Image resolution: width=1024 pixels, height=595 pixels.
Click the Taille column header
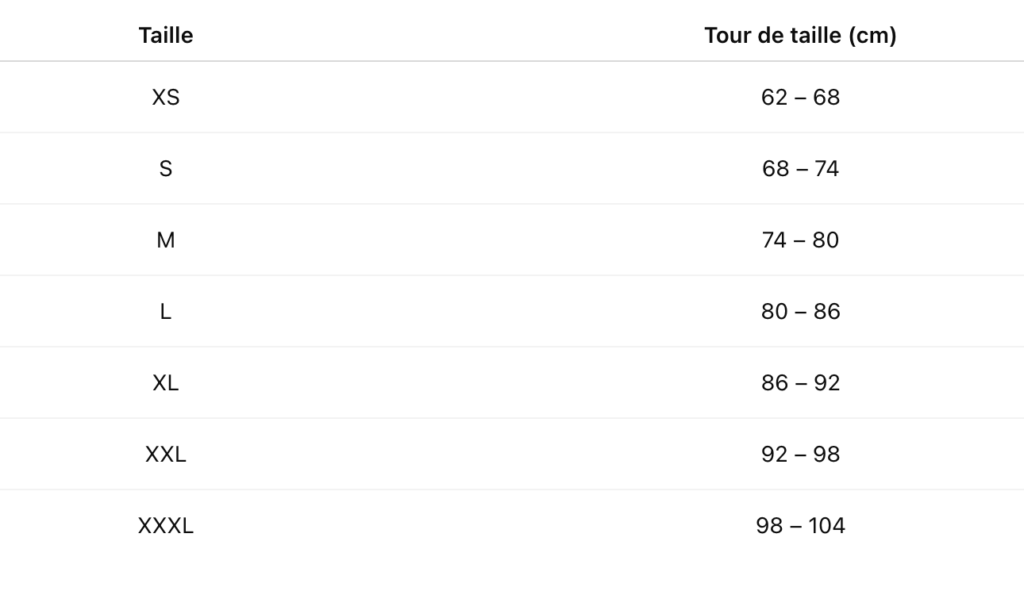tap(166, 36)
